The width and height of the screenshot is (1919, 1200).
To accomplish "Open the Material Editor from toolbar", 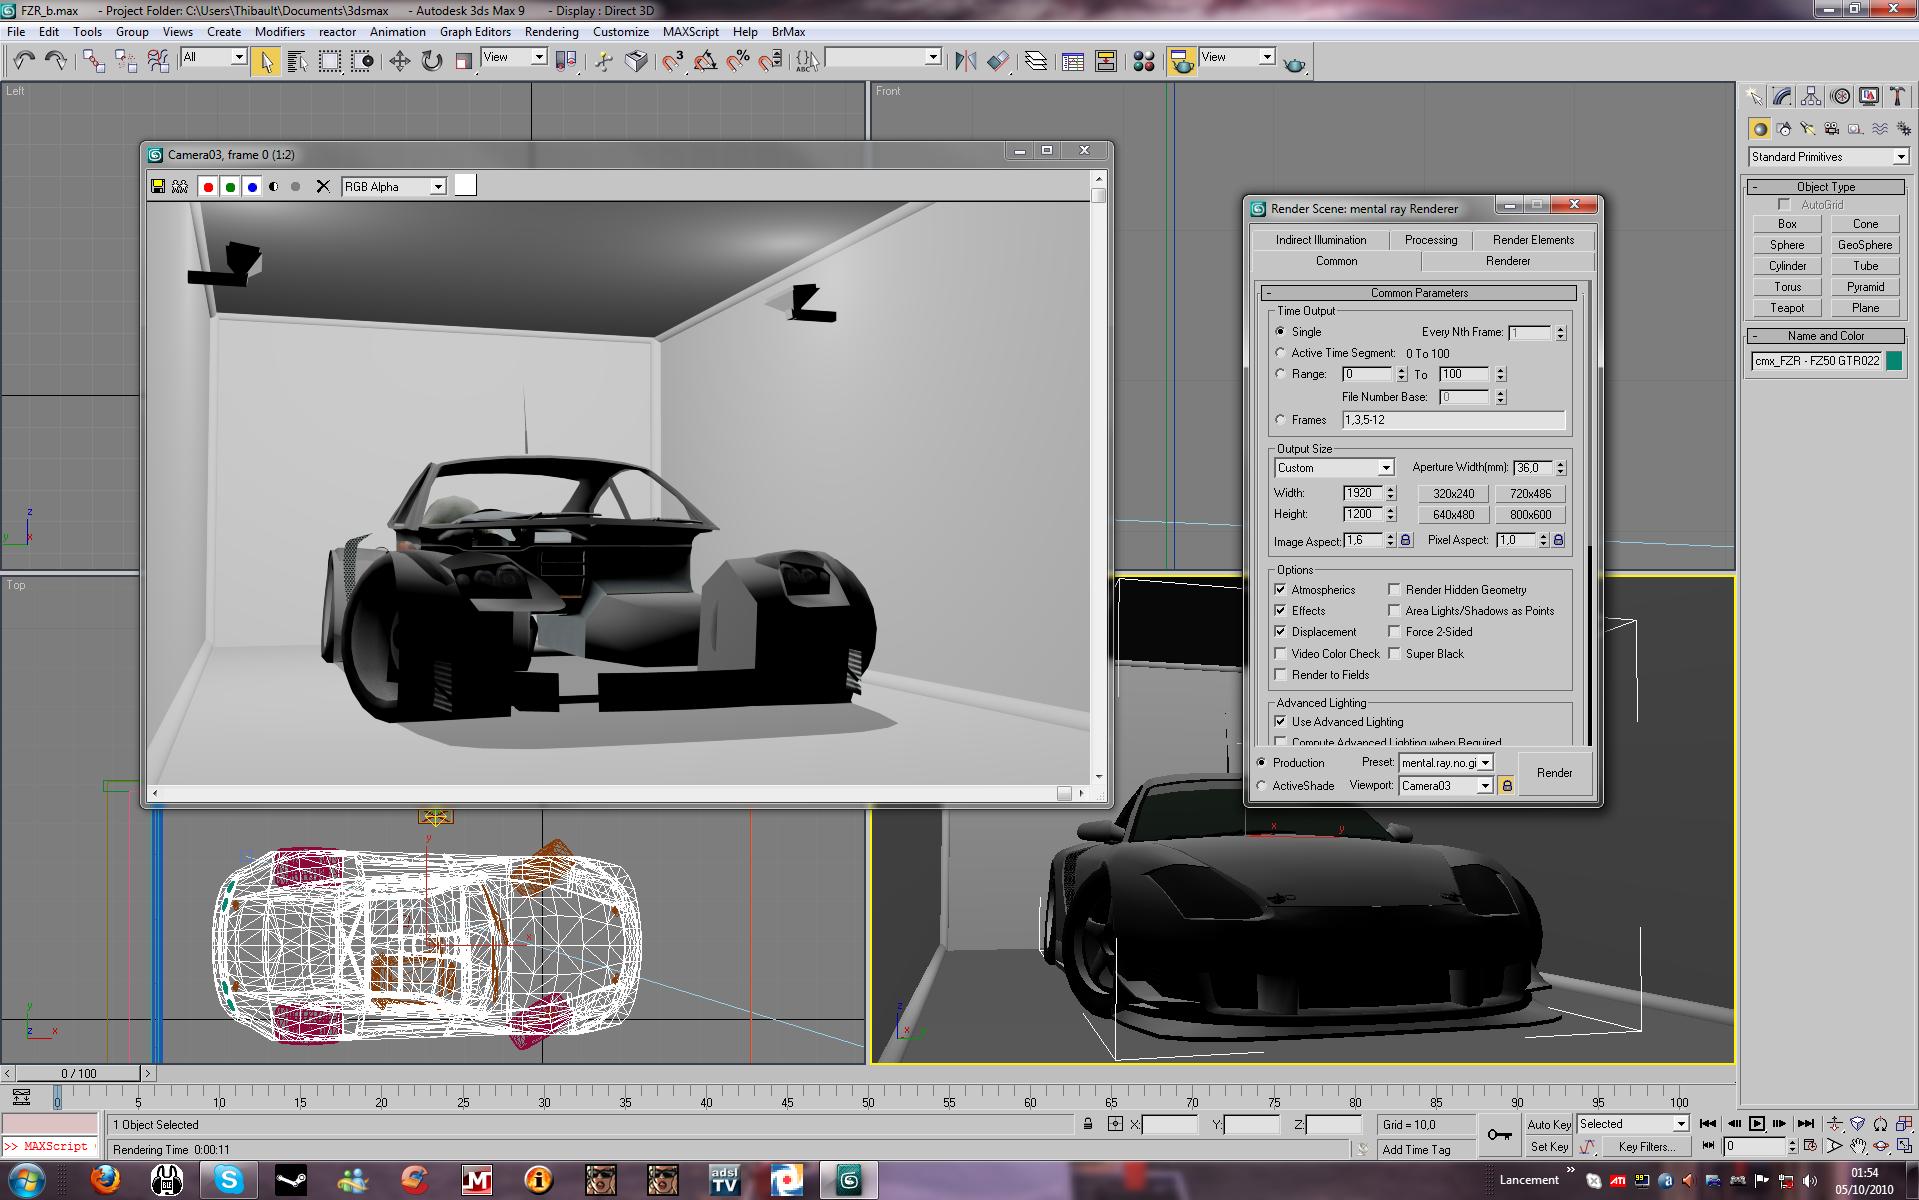I will tap(1144, 62).
